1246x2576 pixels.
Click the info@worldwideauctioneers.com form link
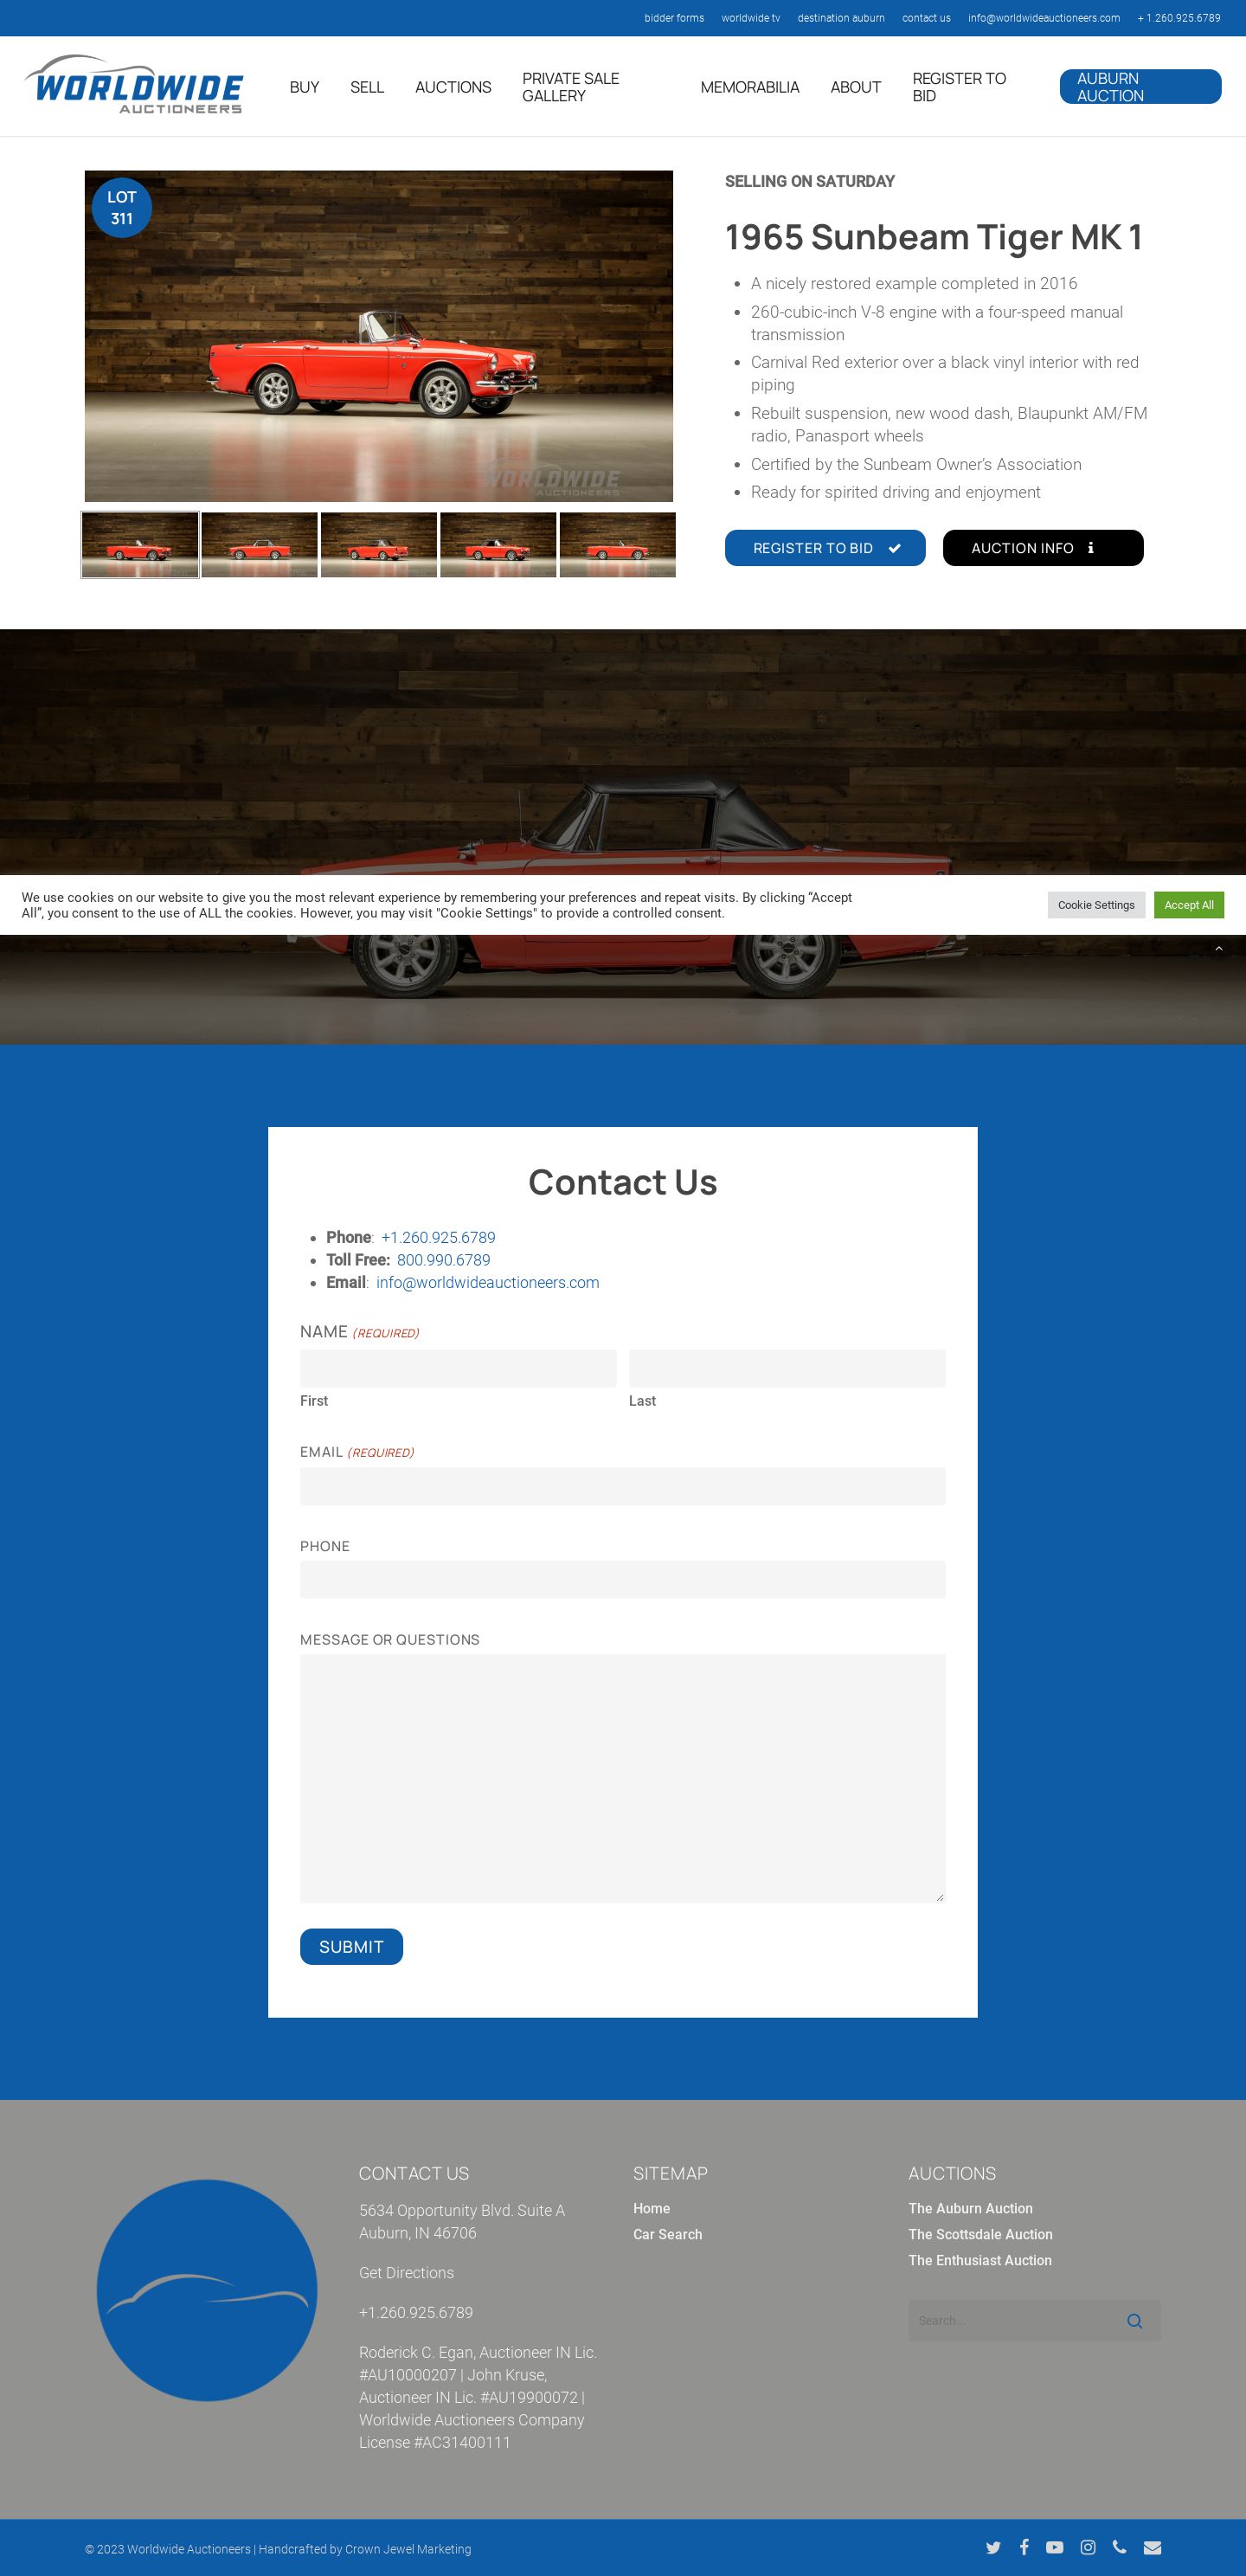click(488, 1282)
